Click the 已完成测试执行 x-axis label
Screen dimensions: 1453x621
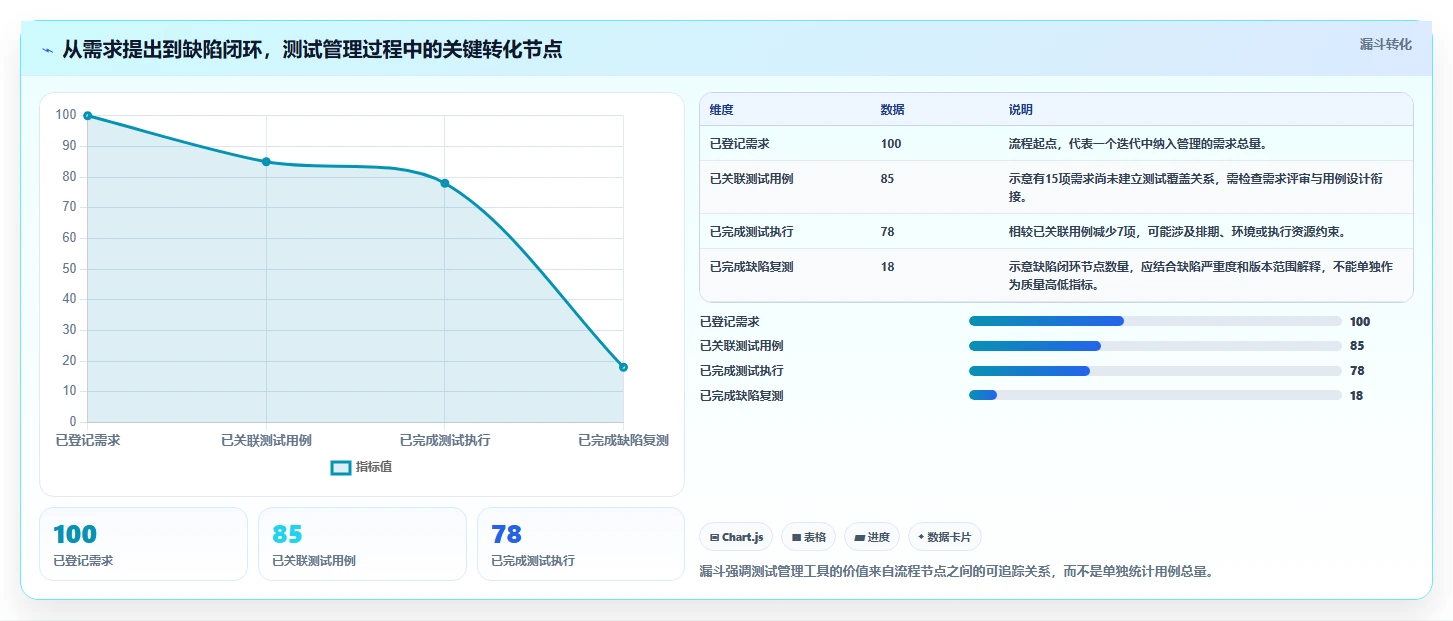445,440
